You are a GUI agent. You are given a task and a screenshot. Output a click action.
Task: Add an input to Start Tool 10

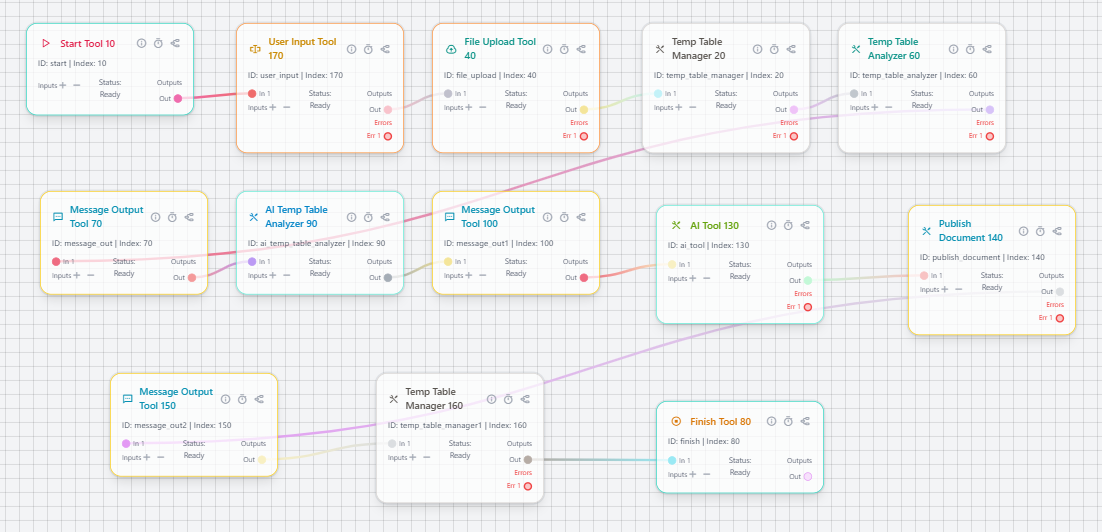63,85
